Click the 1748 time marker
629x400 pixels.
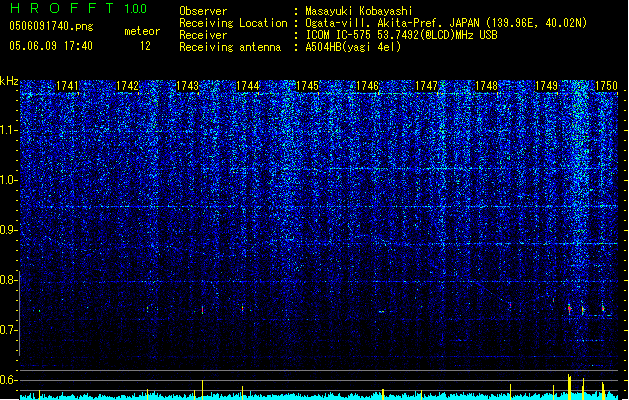[486, 86]
